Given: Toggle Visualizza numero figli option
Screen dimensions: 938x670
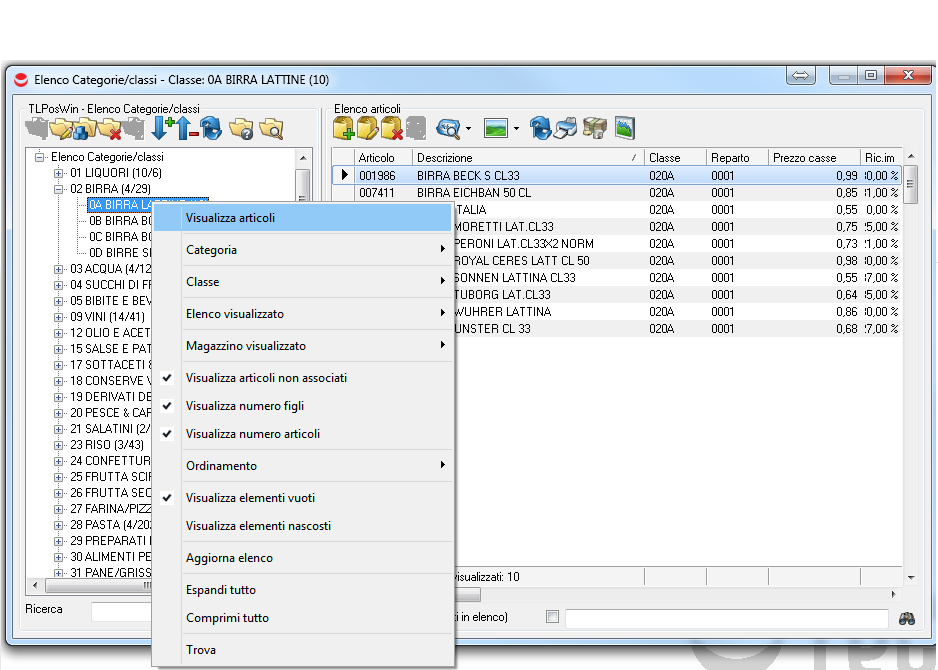Looking at the screenshot, I should point(244,406).
